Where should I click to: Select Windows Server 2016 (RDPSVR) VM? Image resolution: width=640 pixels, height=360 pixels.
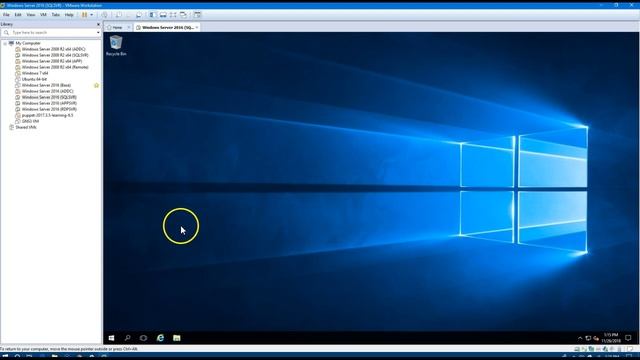(49, 109)
